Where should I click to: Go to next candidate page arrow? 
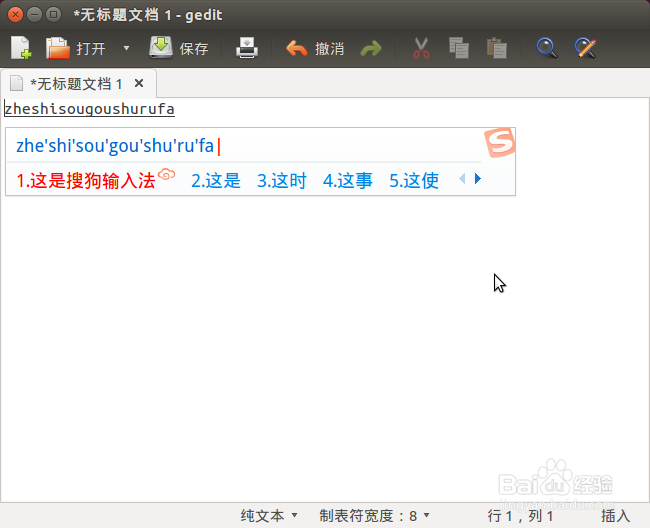coord(478,179)
